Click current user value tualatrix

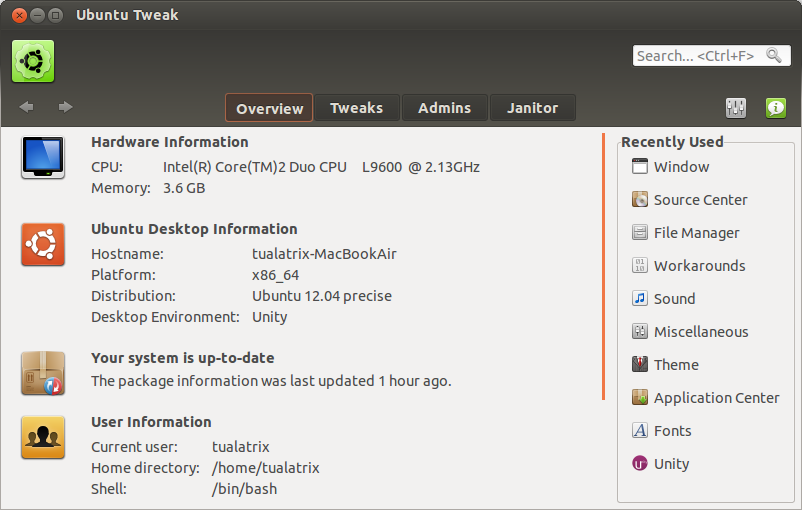tap(240, 447)
